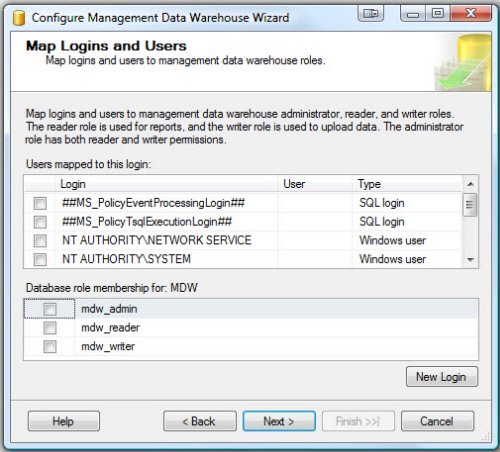Maximize the wizard window
Viewport: 500px width, 452px height.
[438, 14]
